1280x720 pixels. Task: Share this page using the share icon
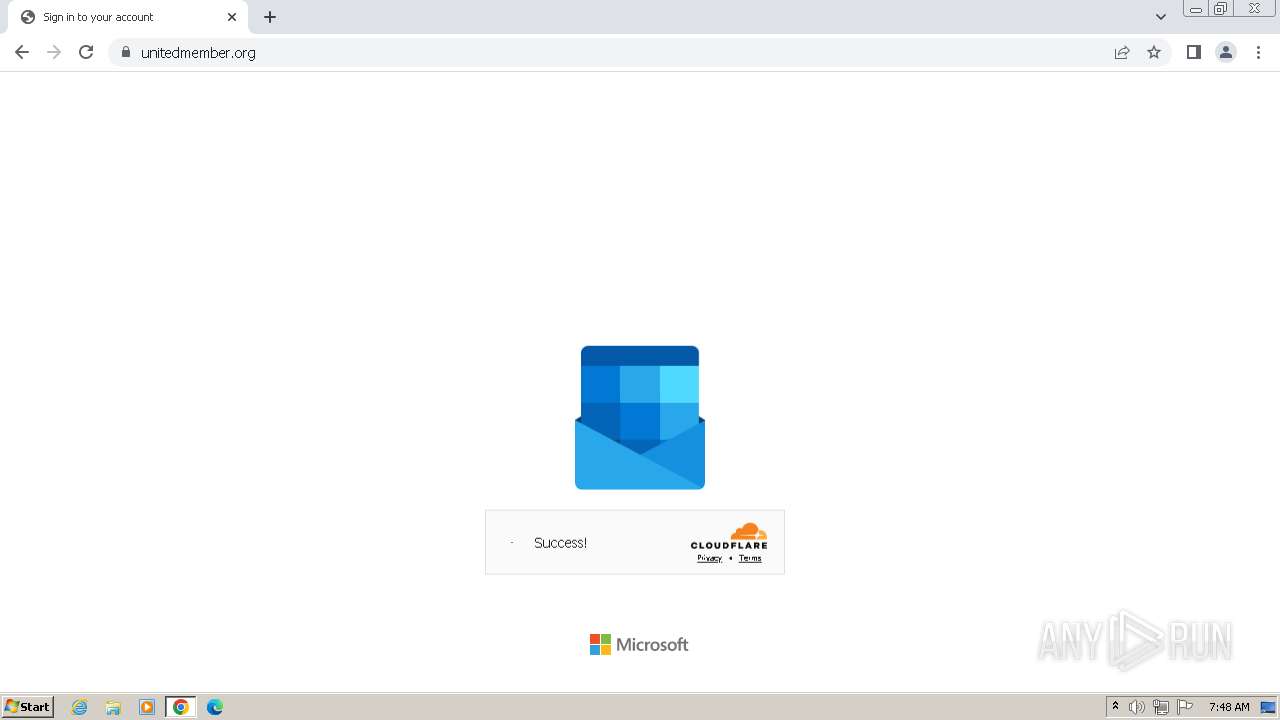[x=1122, y=52]
